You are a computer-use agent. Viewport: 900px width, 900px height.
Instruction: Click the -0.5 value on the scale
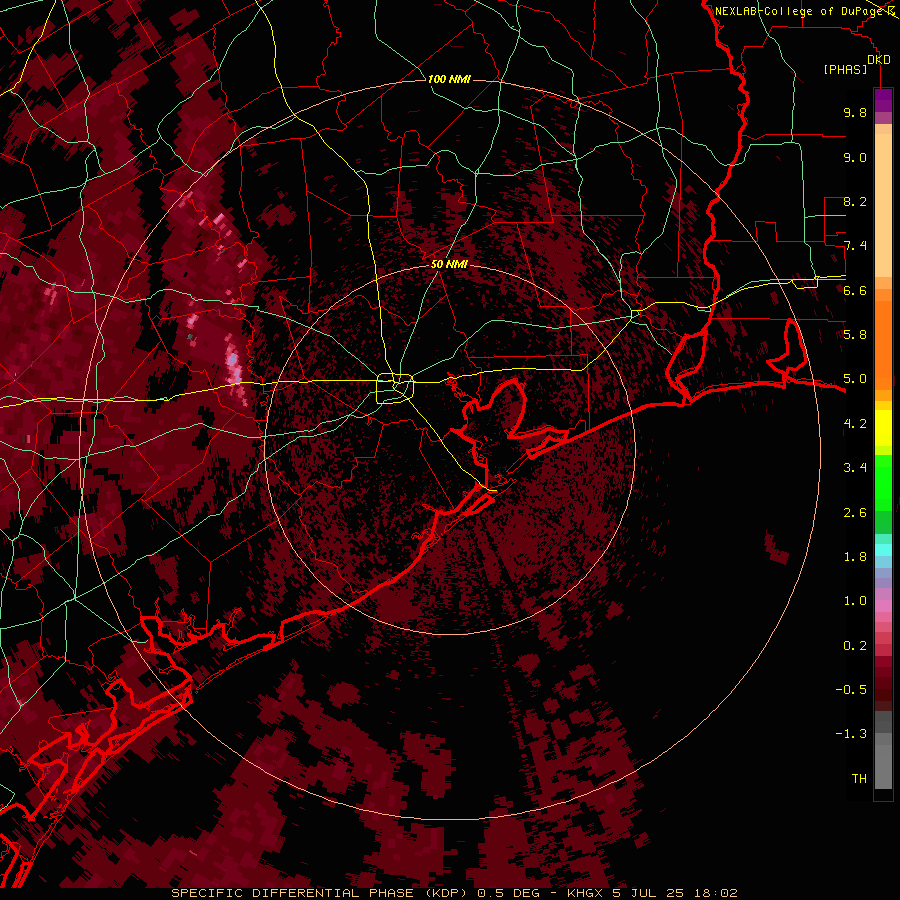point(851,690)
